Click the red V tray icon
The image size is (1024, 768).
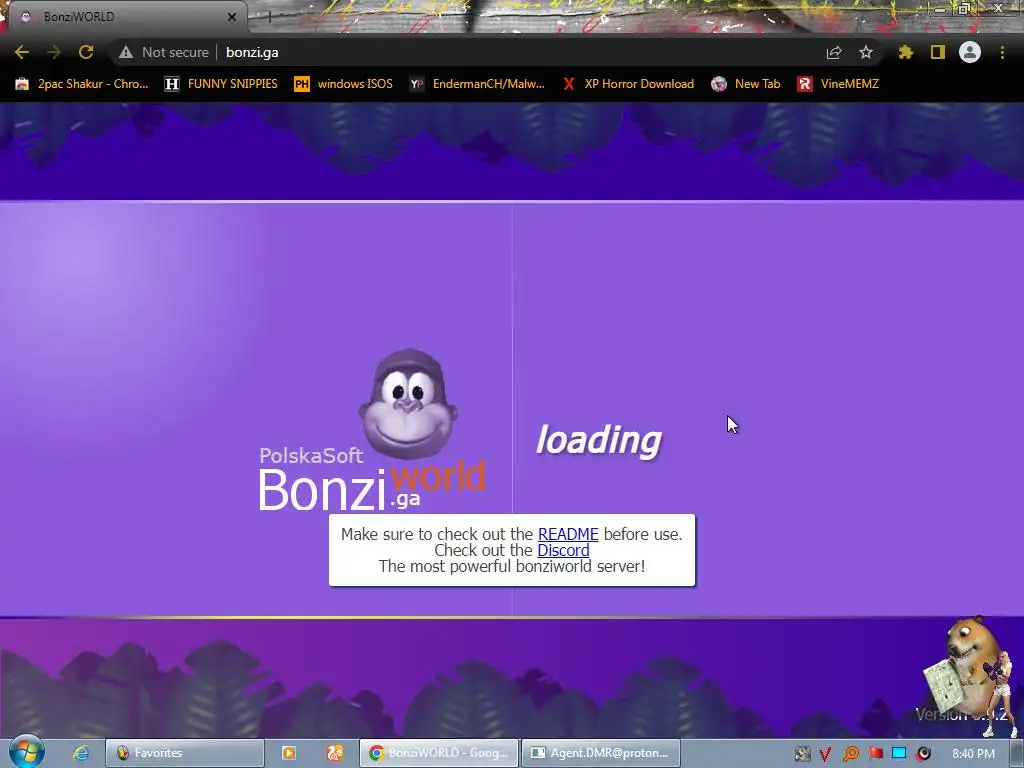coord(825,754)
